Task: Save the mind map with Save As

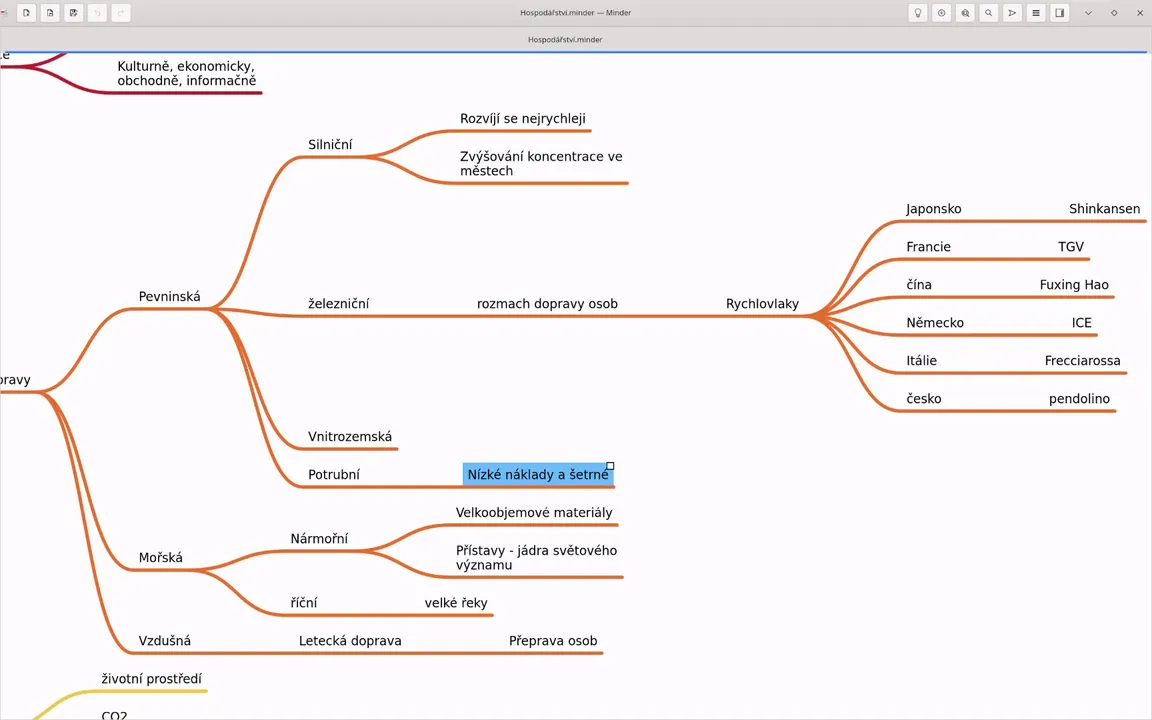Action: pyautogui.click(x=73, y=12)
